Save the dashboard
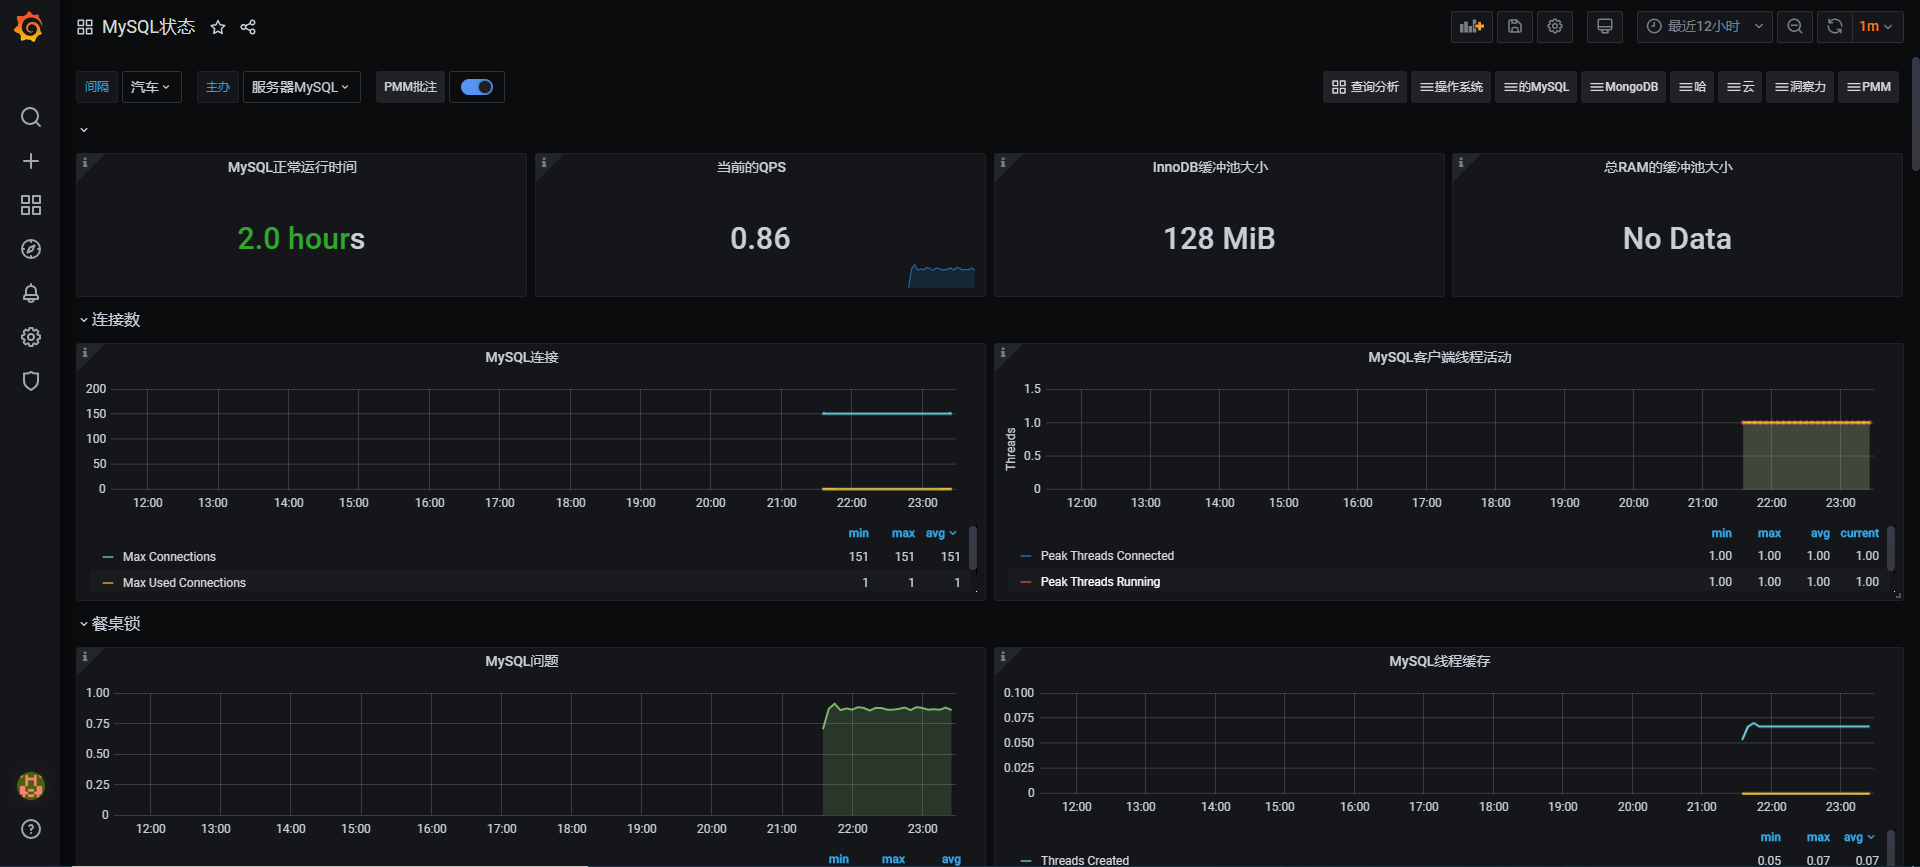The image size is (1920, 867). pos(1515,27)
